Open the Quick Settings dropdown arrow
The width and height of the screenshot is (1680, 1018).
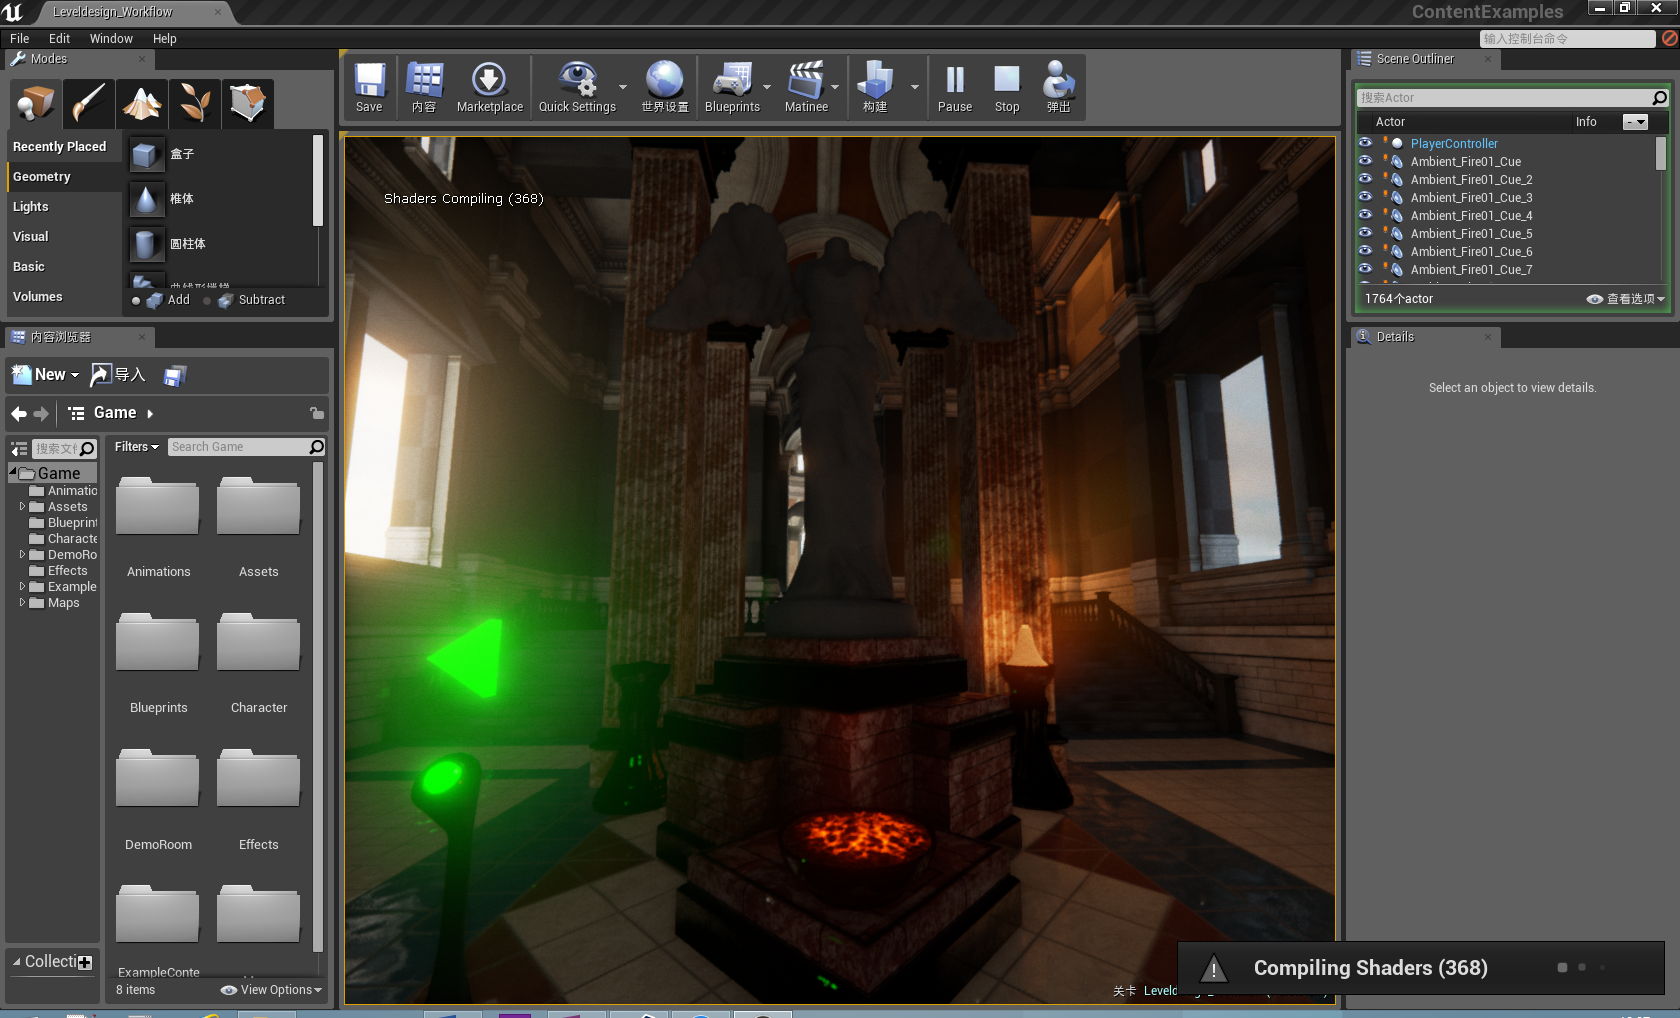(623, 87)
